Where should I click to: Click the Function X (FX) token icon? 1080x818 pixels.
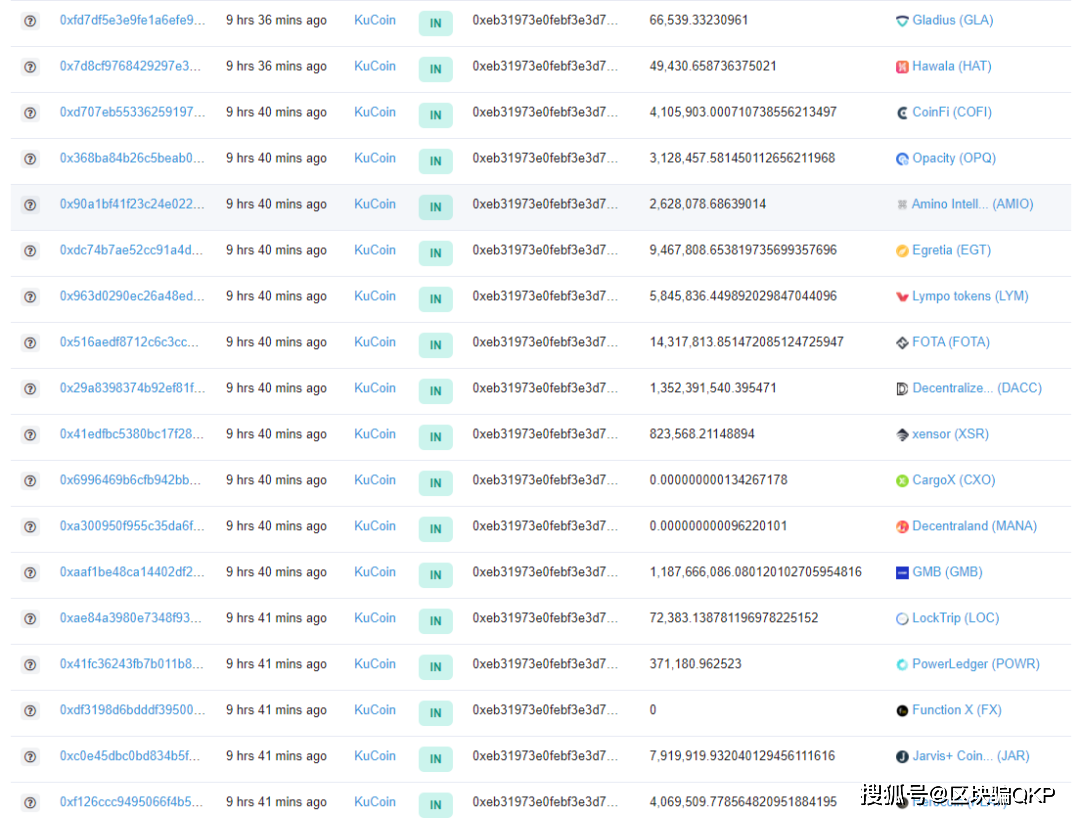tap(902, 711)
